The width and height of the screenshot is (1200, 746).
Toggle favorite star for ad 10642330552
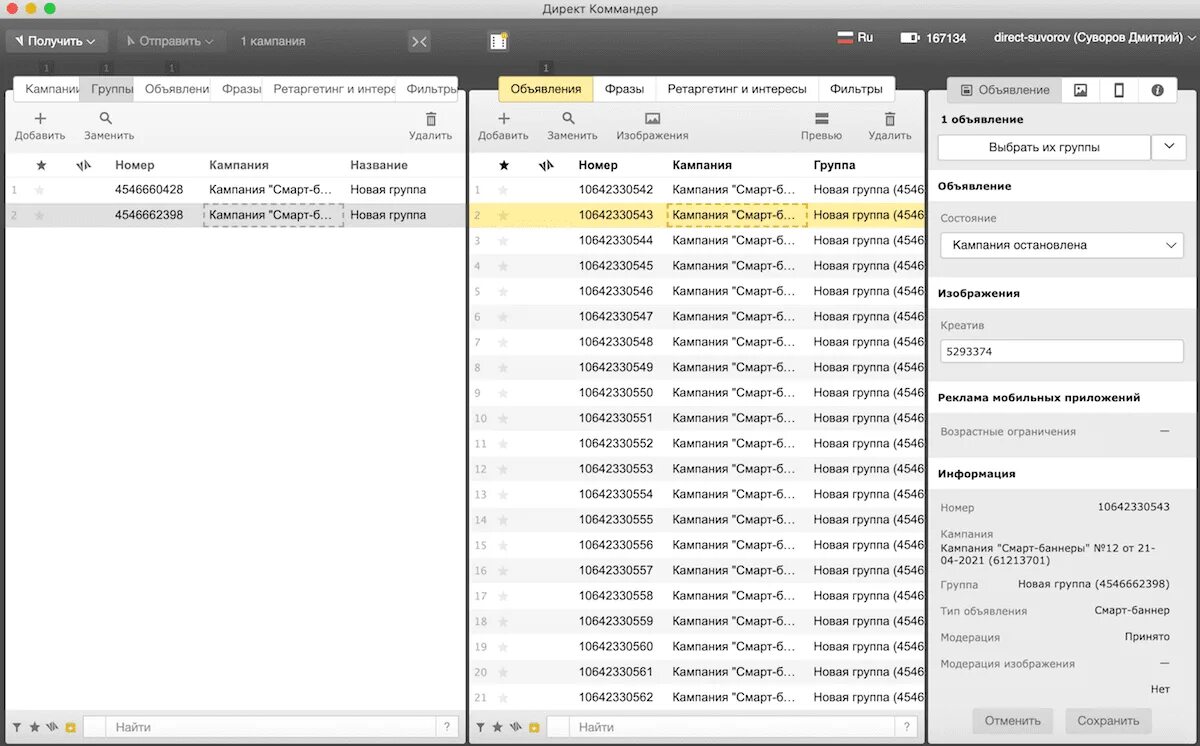click(503, 444)
